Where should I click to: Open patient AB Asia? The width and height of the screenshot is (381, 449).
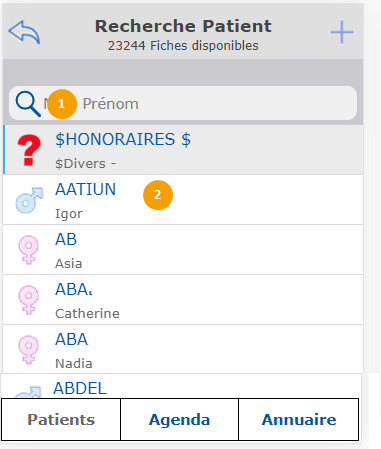click(x=183, y=250)
